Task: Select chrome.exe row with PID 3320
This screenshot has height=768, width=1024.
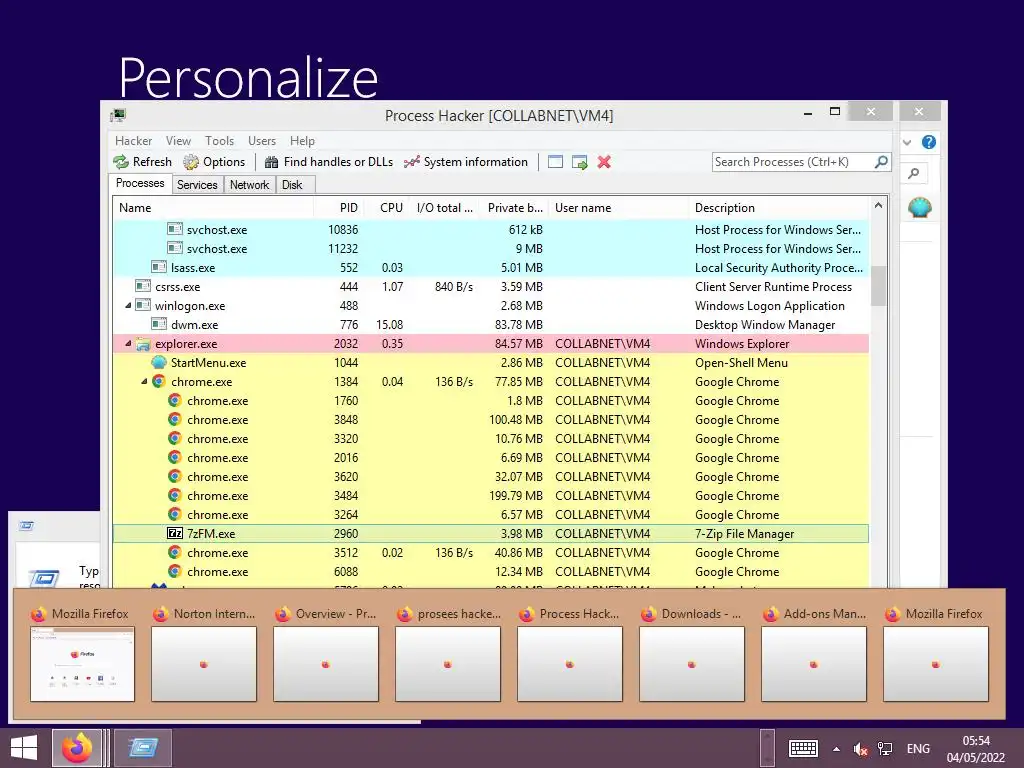Action: [491, 439]
